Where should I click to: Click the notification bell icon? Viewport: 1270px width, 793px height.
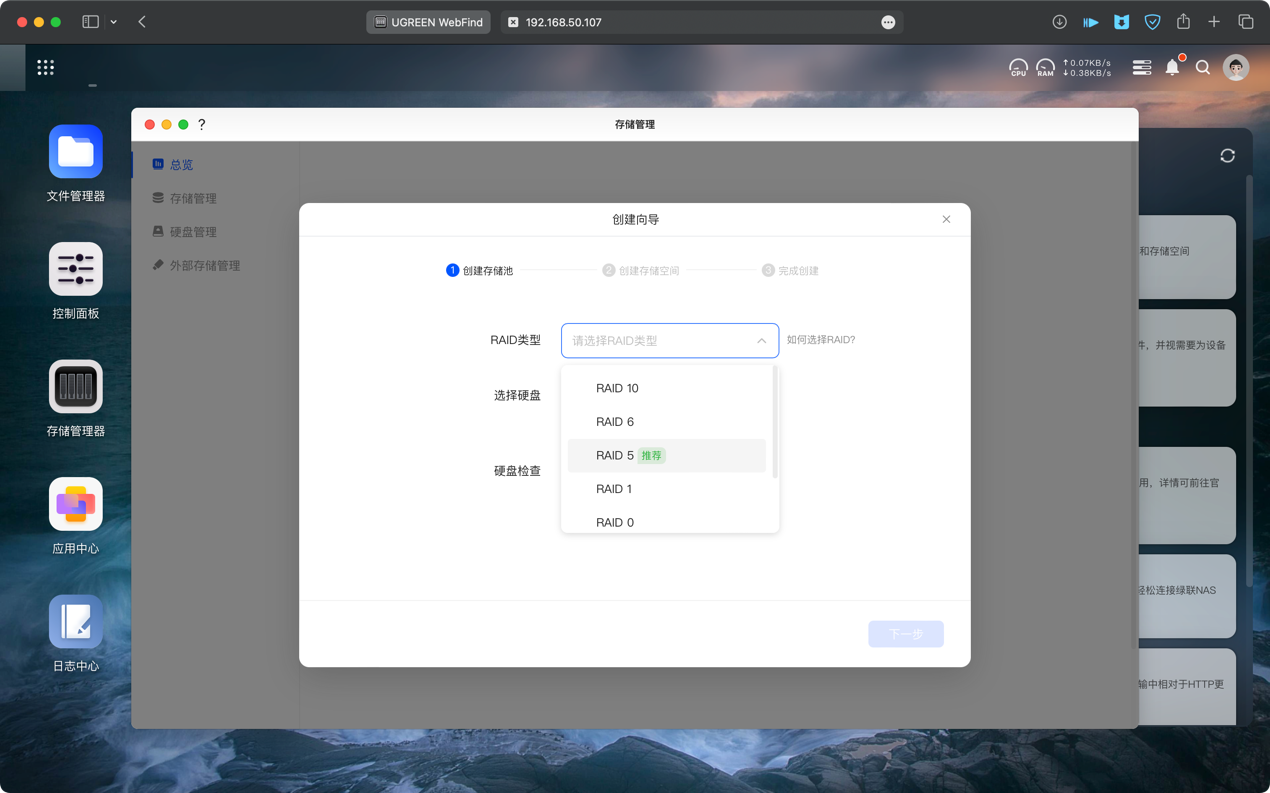coord(1172,68)
